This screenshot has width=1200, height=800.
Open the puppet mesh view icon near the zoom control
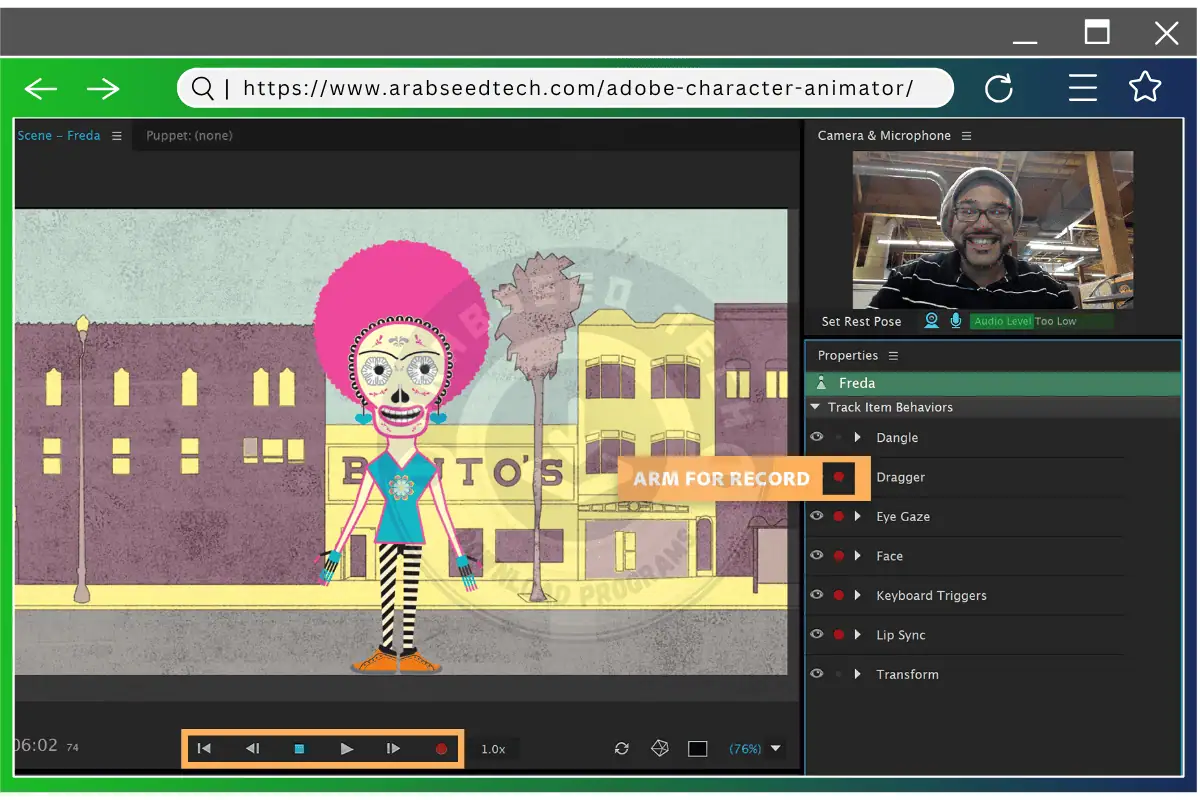click(x=660, y=747)
